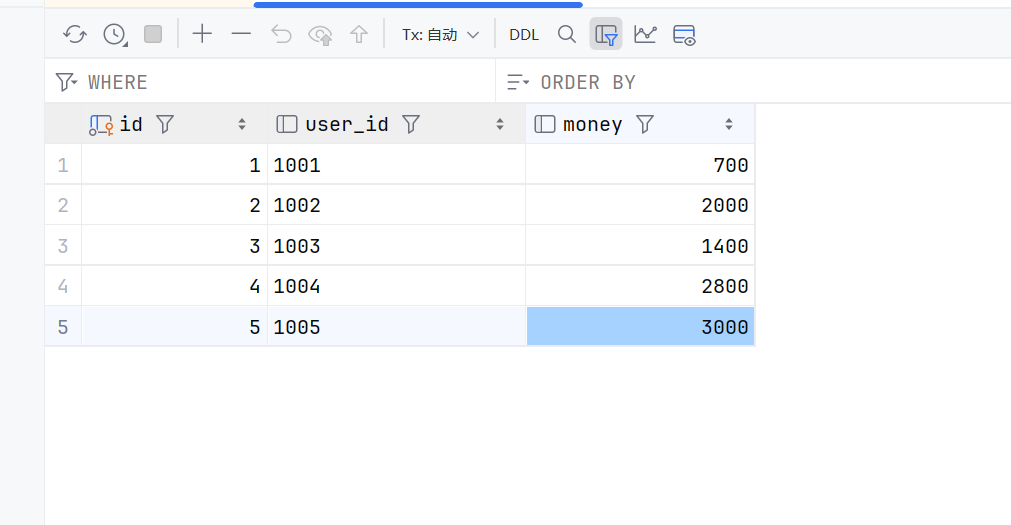Select the user_id cell 1003
Image resolution: width=1011 pixels, height=525 pixels.
pyautogui.click(x=397, y=246)
